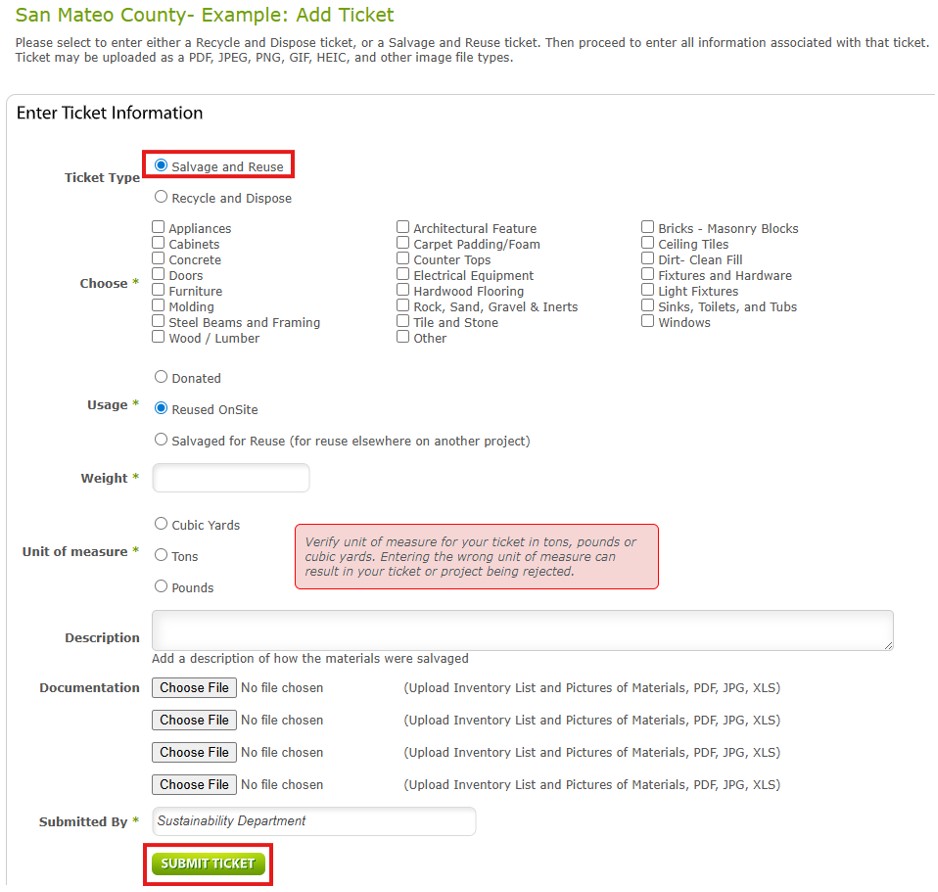Select Pounds as the unit of measure
This screenshot has height=892, width=938.
(161, 587)
